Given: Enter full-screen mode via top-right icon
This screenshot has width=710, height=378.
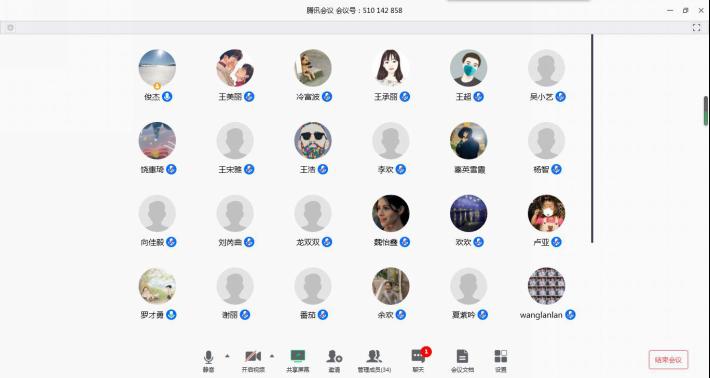Looking at the screenshot, I should pos(696,28).
